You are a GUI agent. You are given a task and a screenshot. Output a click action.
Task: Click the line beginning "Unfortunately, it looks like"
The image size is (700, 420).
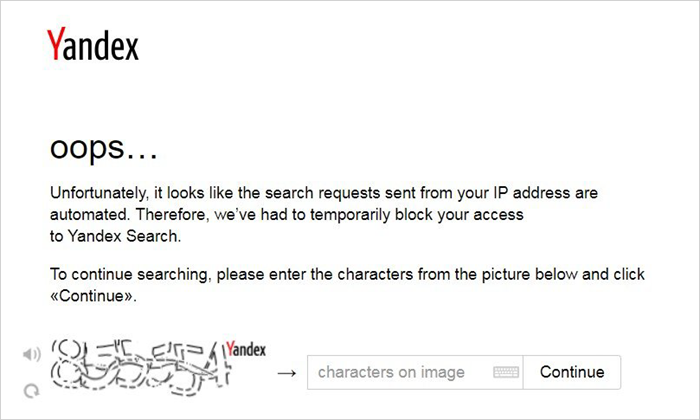point(324,193)
